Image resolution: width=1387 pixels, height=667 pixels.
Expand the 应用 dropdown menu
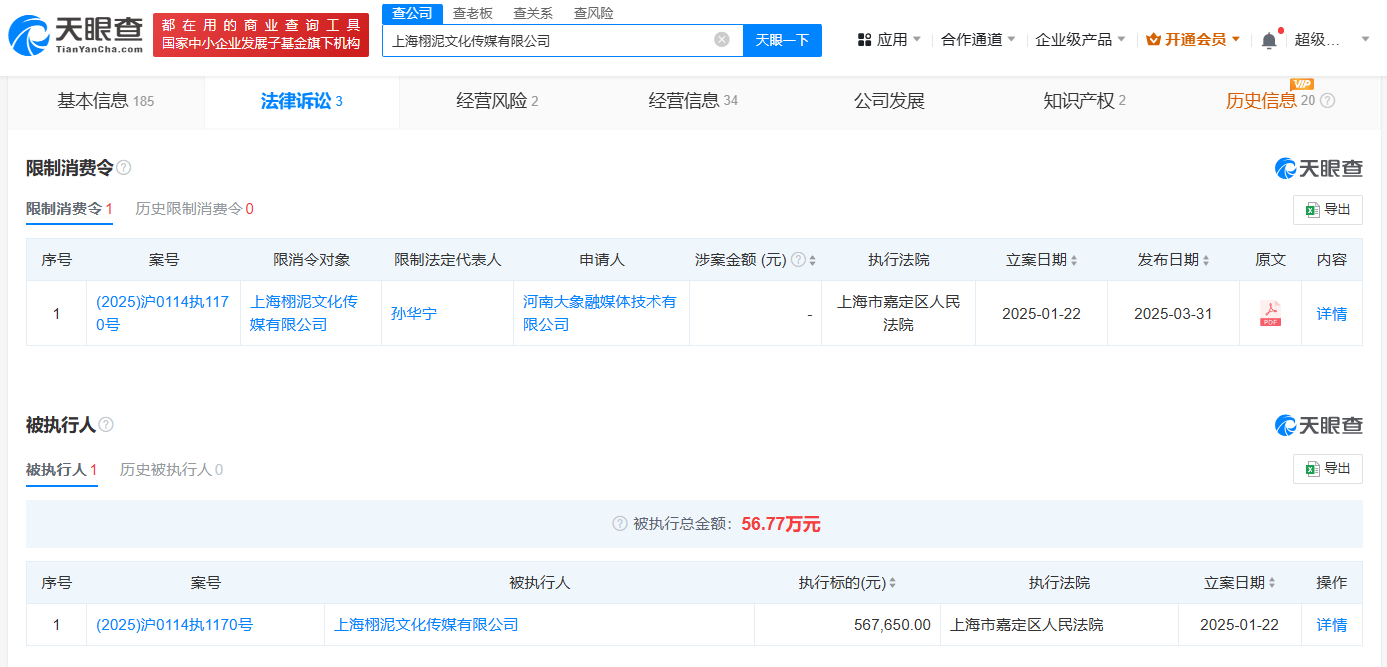click(x=890, y=40)
